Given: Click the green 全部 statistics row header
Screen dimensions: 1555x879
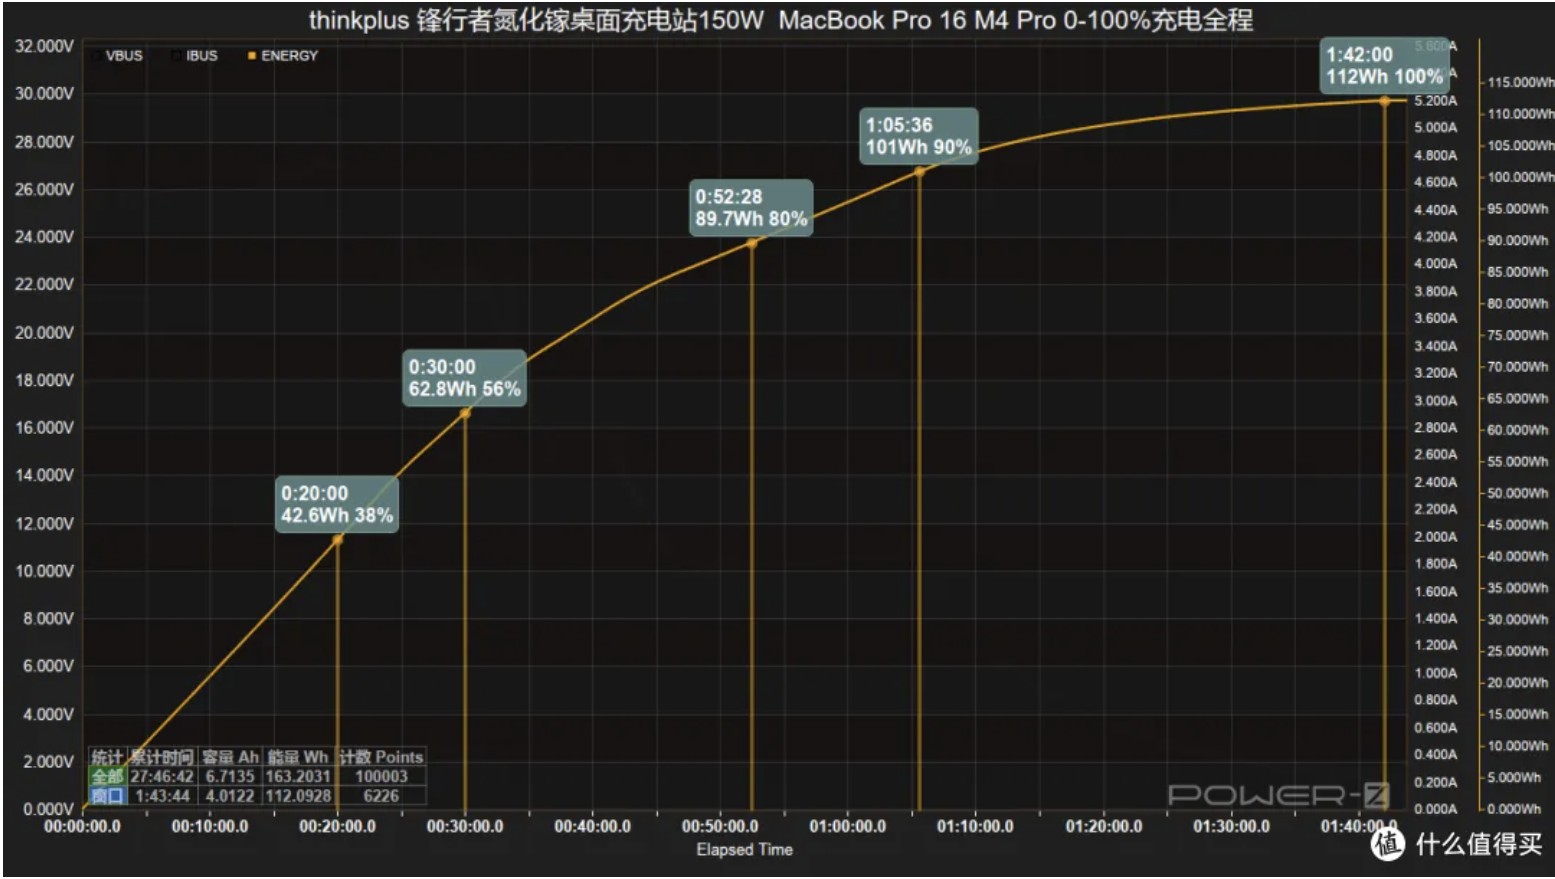Looking at the screenshot, I should click(107, 776).
